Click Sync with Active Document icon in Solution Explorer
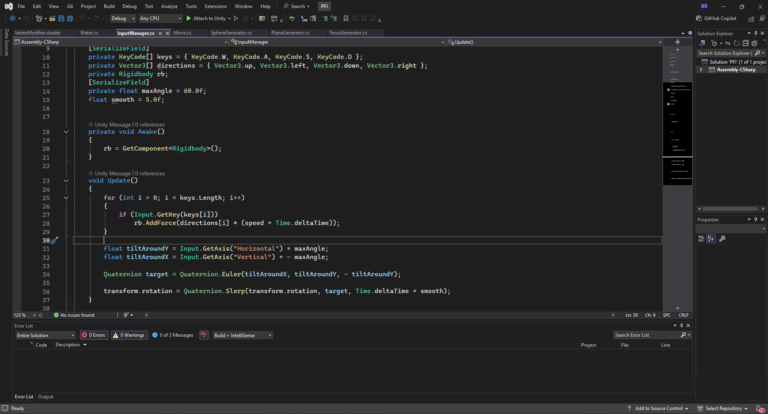The width and height of the screenshot is (768, 414). 727,43
